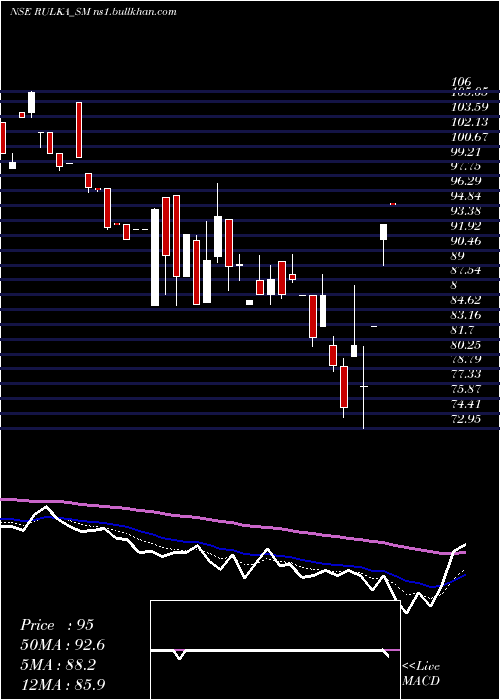
Task: Click the '50MA : 92.6' readout
Action: [x=63, y=645]
